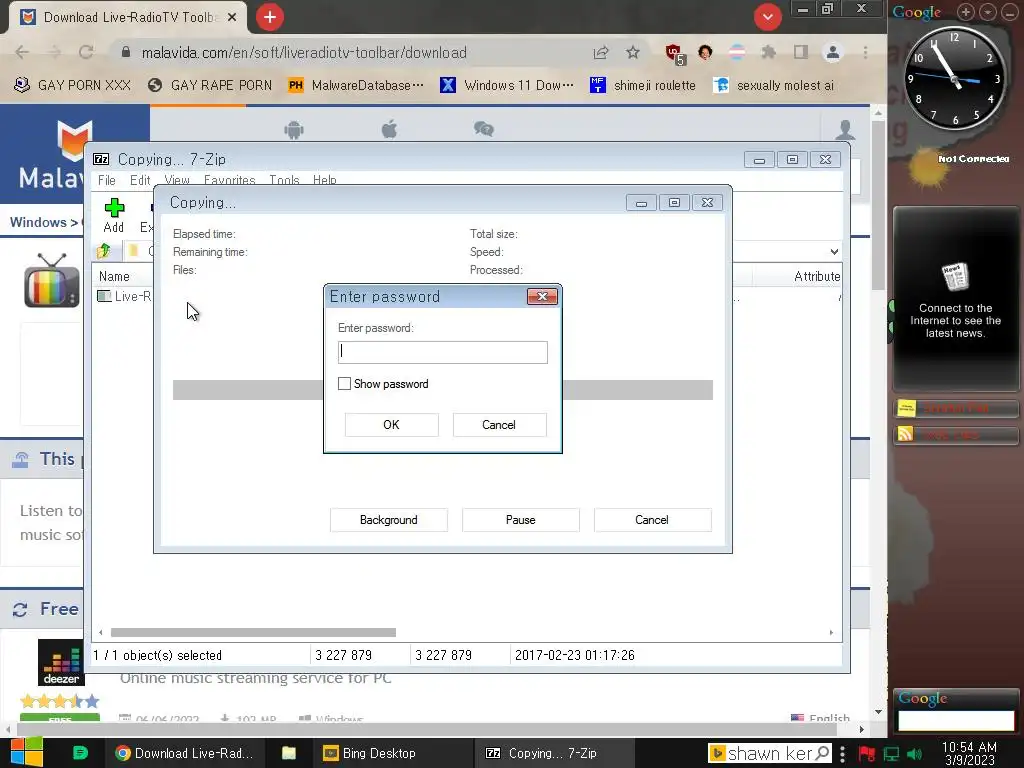Click 7-Zip up-folder icon

click(x=104, y=251)
